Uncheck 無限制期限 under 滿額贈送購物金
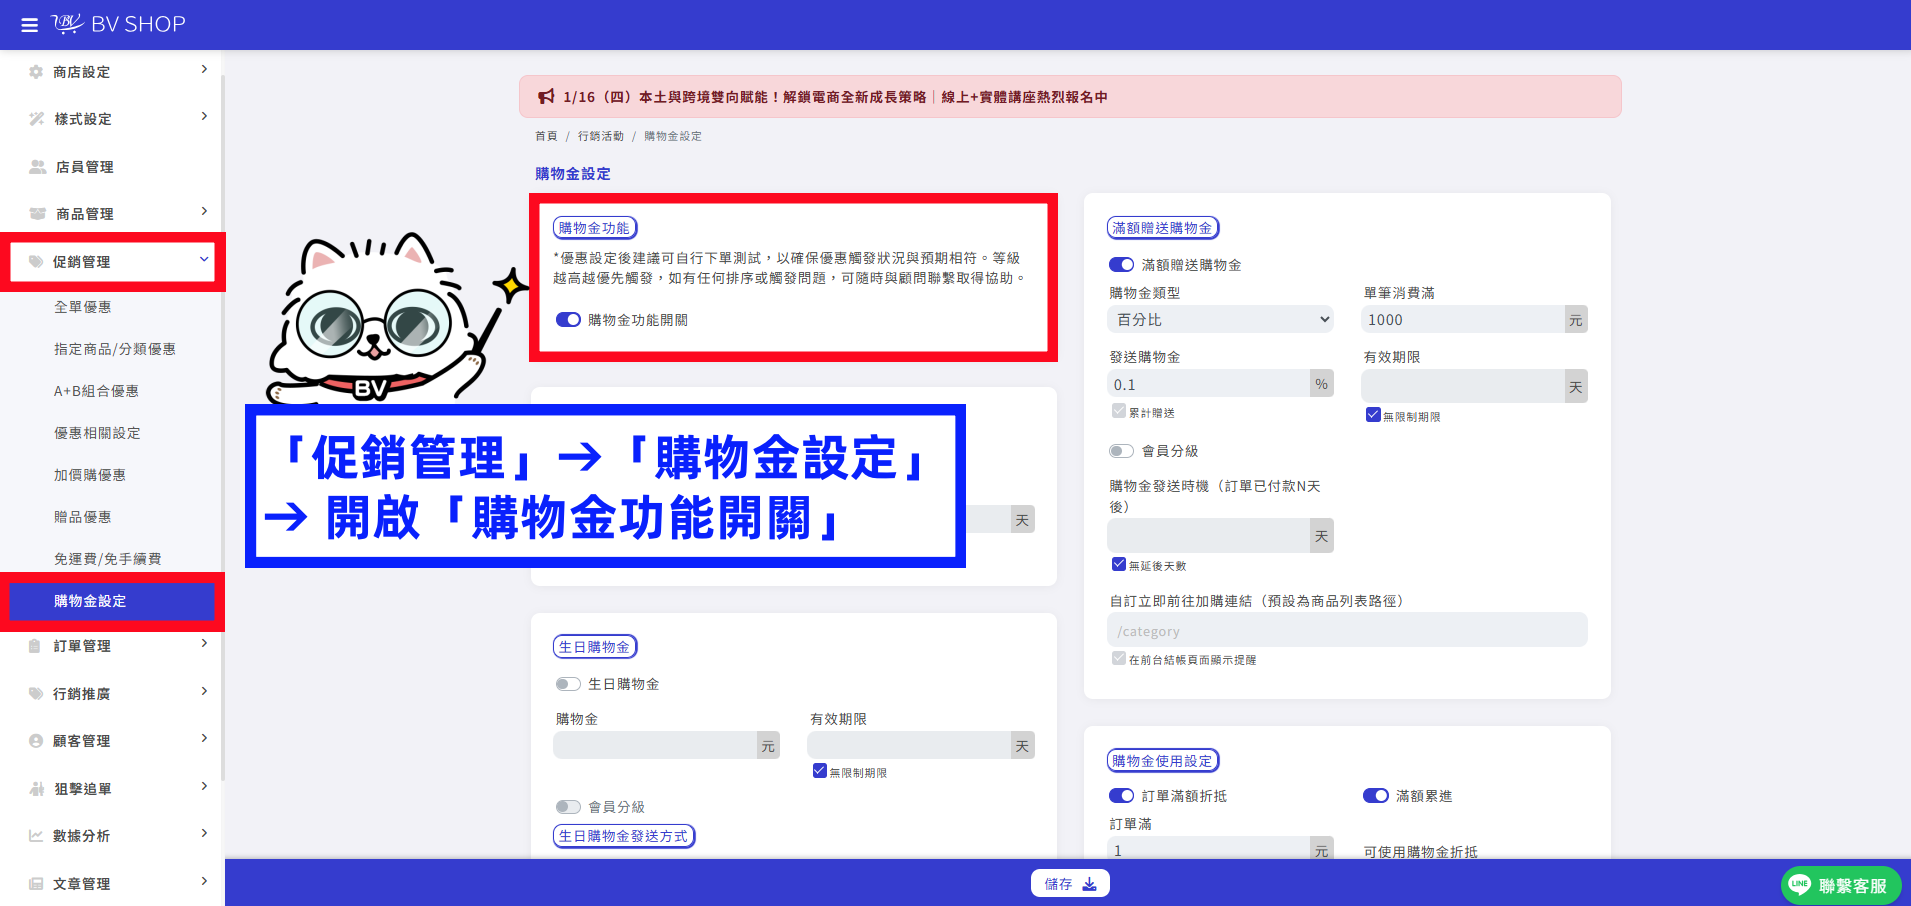Image resolution: width=1911 pixels, height=906 pixels. click(1373, 415)
